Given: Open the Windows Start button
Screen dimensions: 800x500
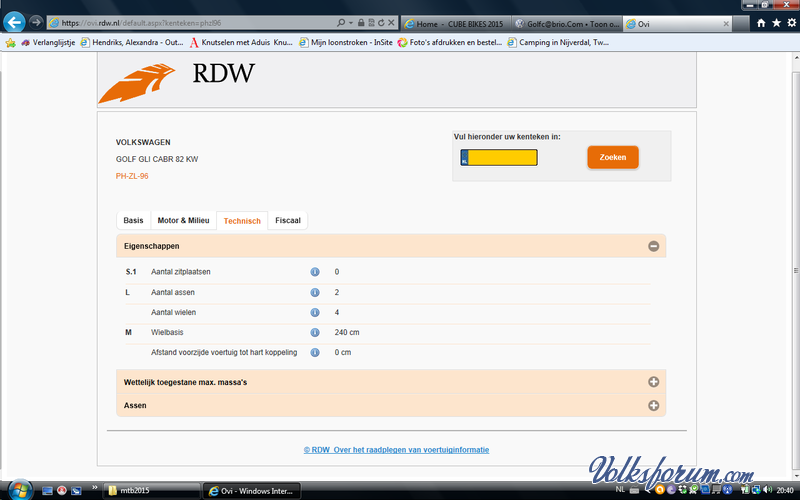Looking at the screenshot, I should point(19,491).
